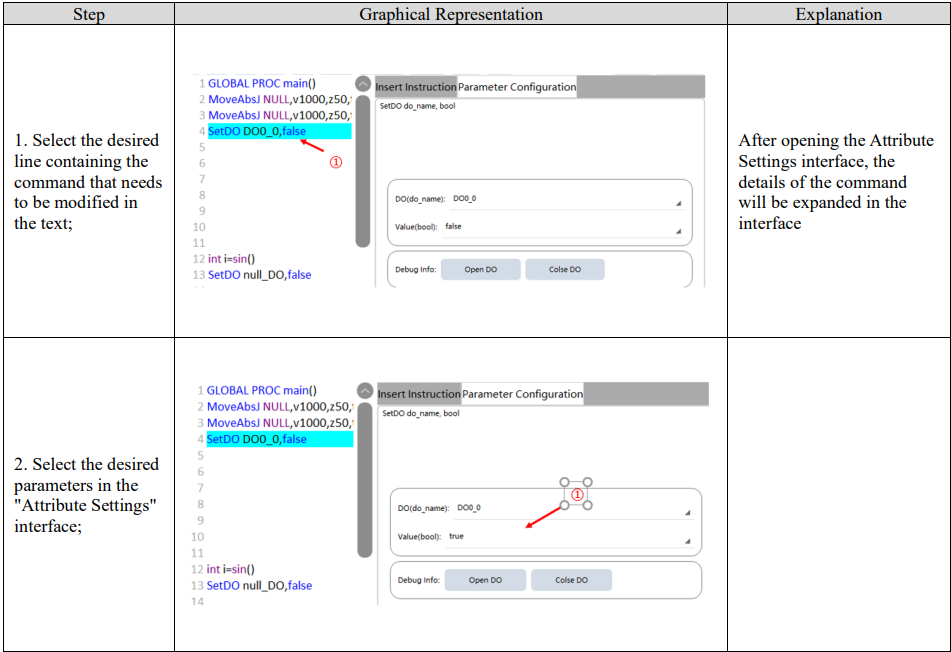Viewport: 951px width, 652px height.
Task: Click DO0_0 value field in step 2 screenshot
Action: (574, 508)
